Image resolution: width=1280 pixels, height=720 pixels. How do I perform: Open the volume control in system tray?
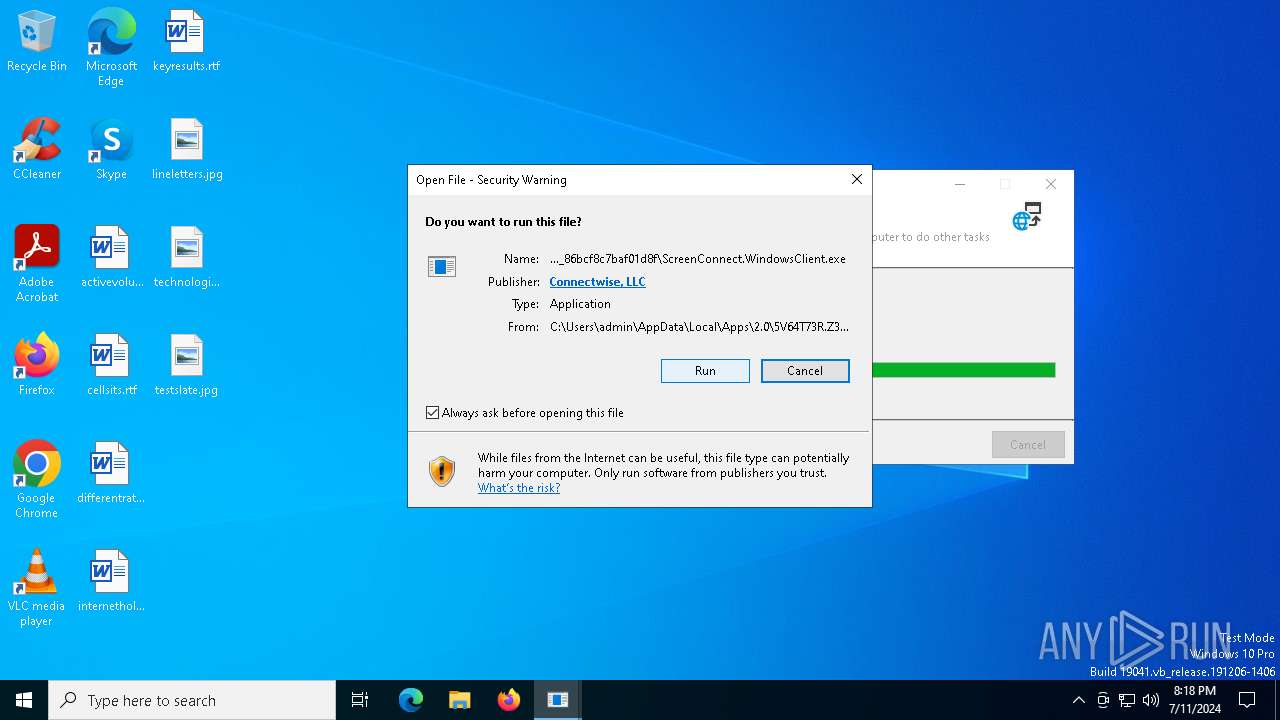[1151, 700]
